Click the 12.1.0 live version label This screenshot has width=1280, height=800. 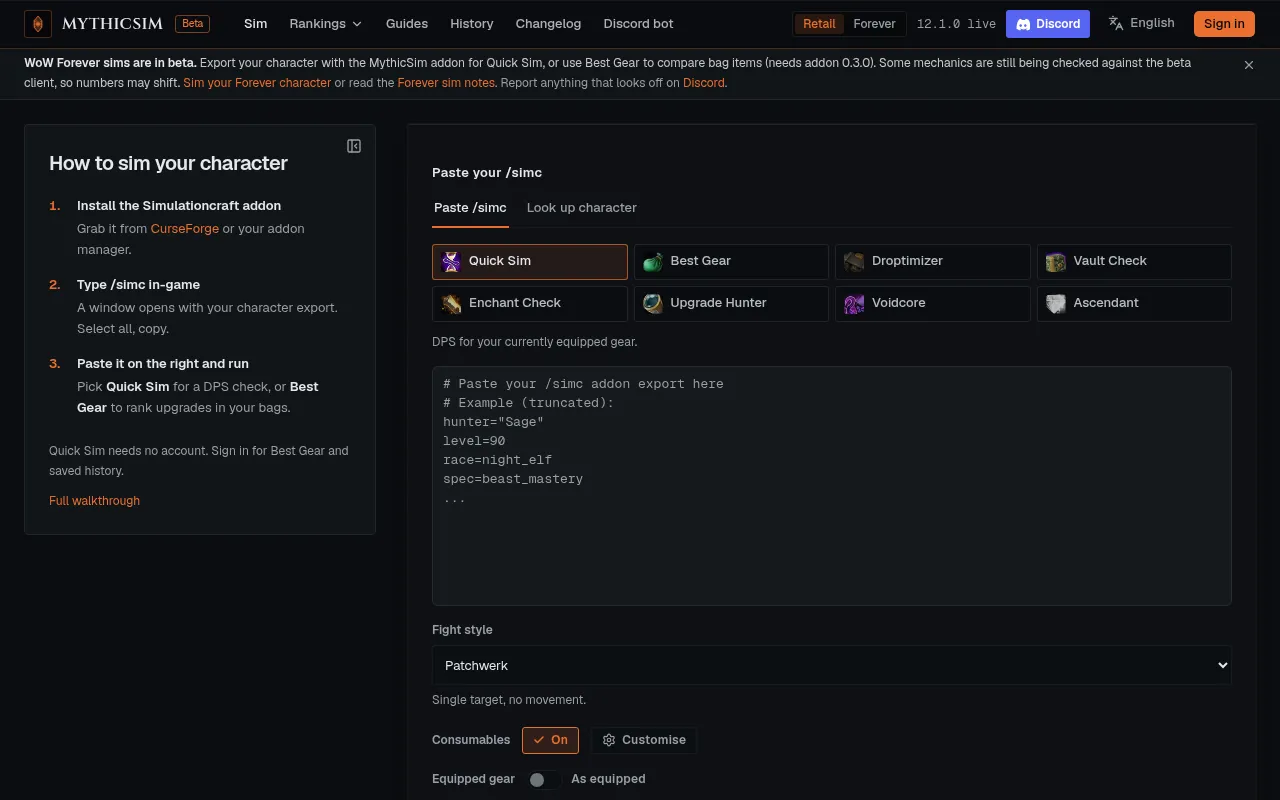(956, 24)
